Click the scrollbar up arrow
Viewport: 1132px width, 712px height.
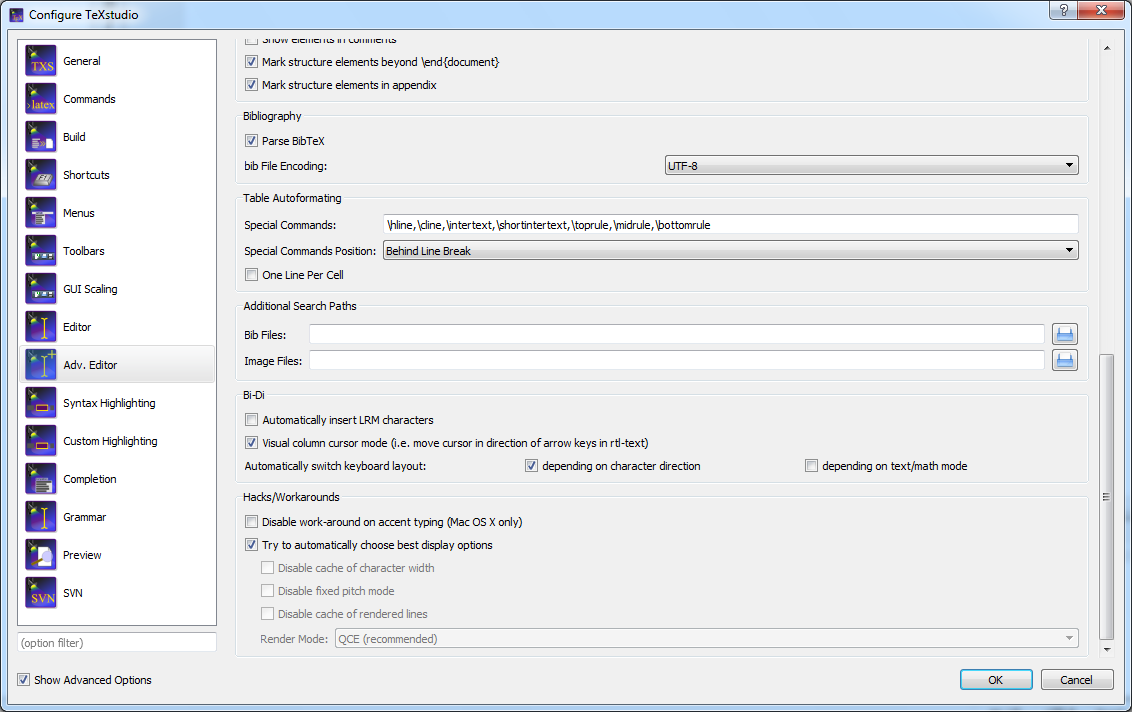[1107, 48]
